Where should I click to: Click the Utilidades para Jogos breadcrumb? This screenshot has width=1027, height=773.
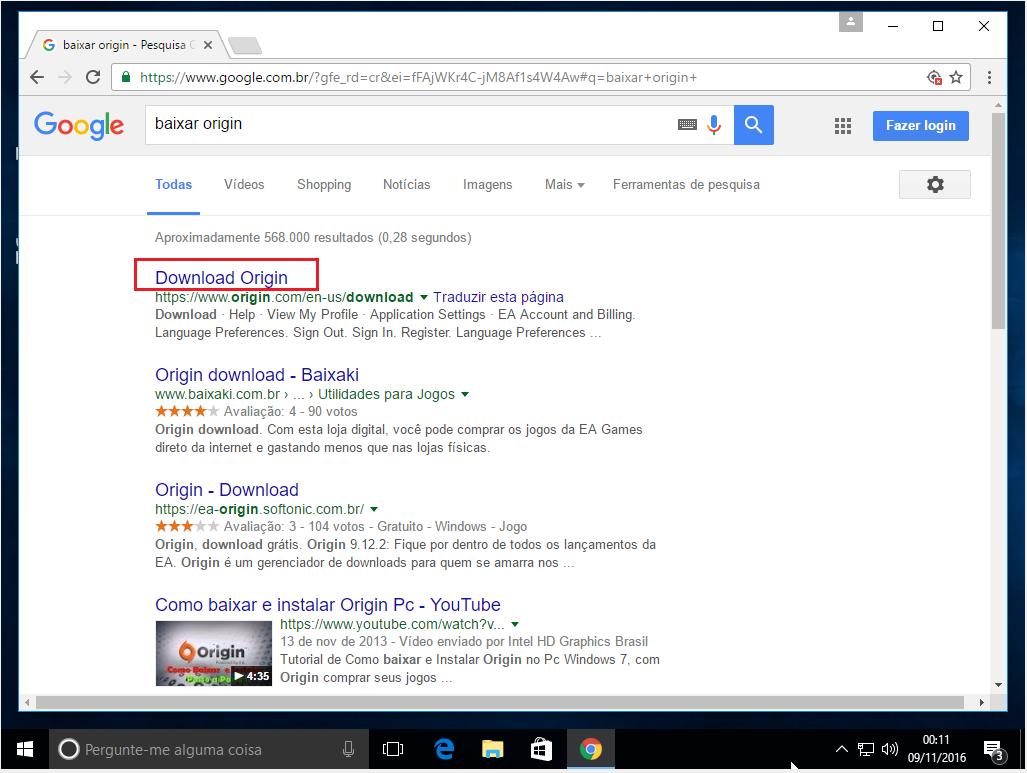(386, 394)
